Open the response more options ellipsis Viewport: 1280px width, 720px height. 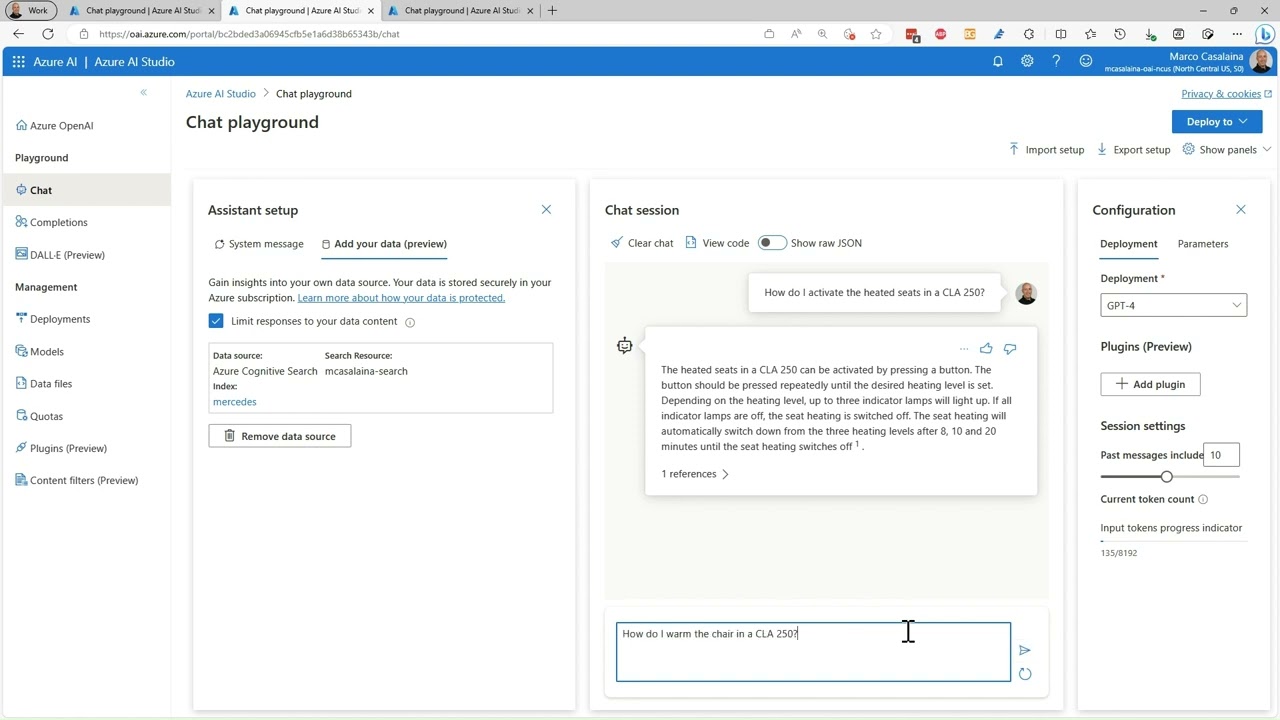pos(964,349)
